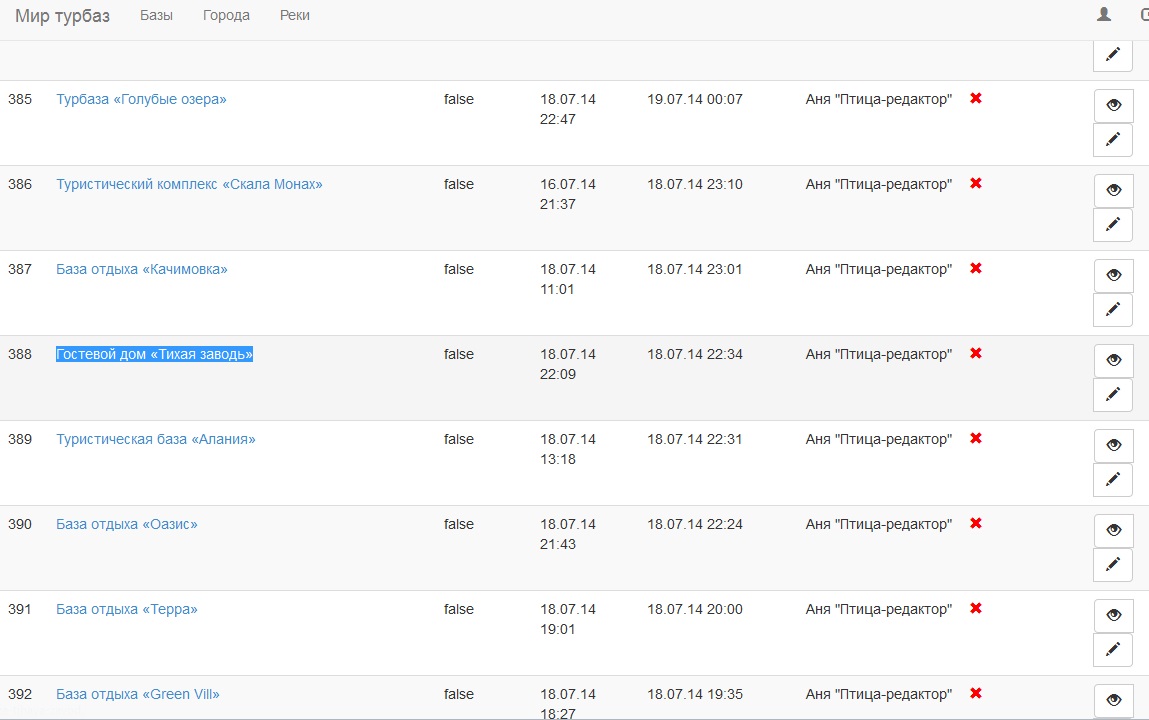Go to the «Реки» navigation item
The width and height of the screenshot is (1149, 720).
[x=295, y=16]
